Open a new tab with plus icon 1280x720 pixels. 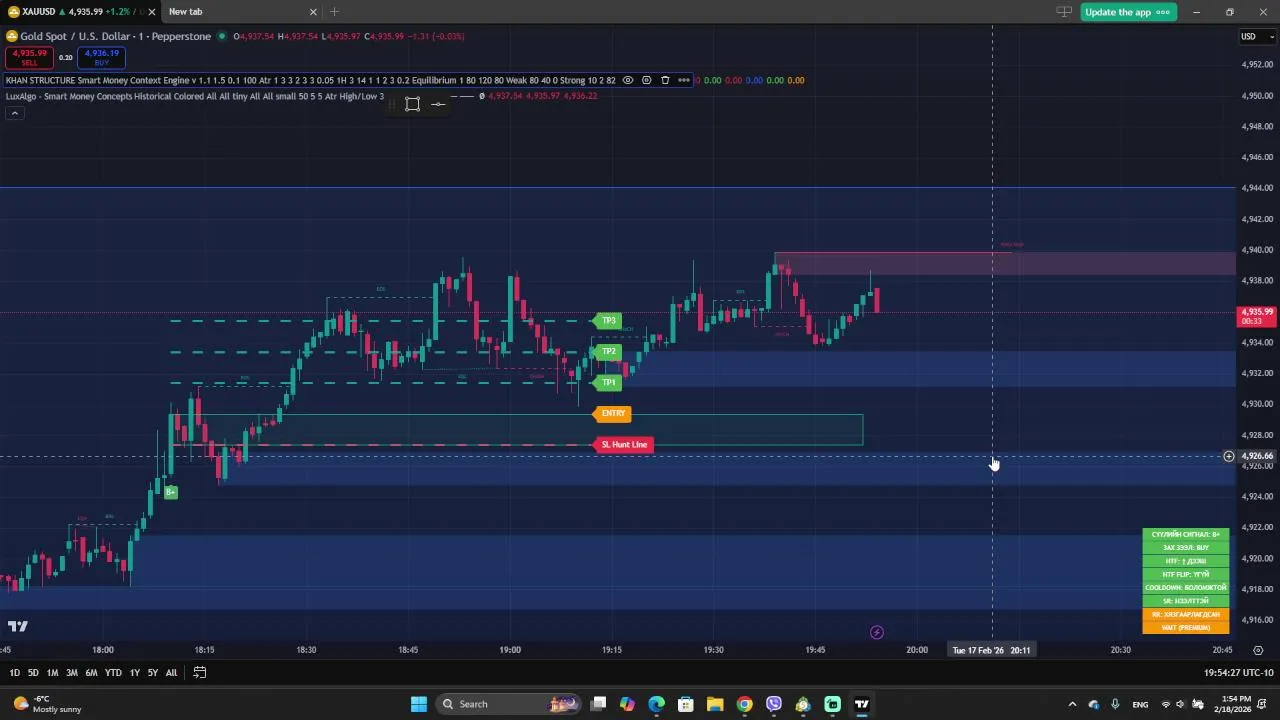[334, 12]
